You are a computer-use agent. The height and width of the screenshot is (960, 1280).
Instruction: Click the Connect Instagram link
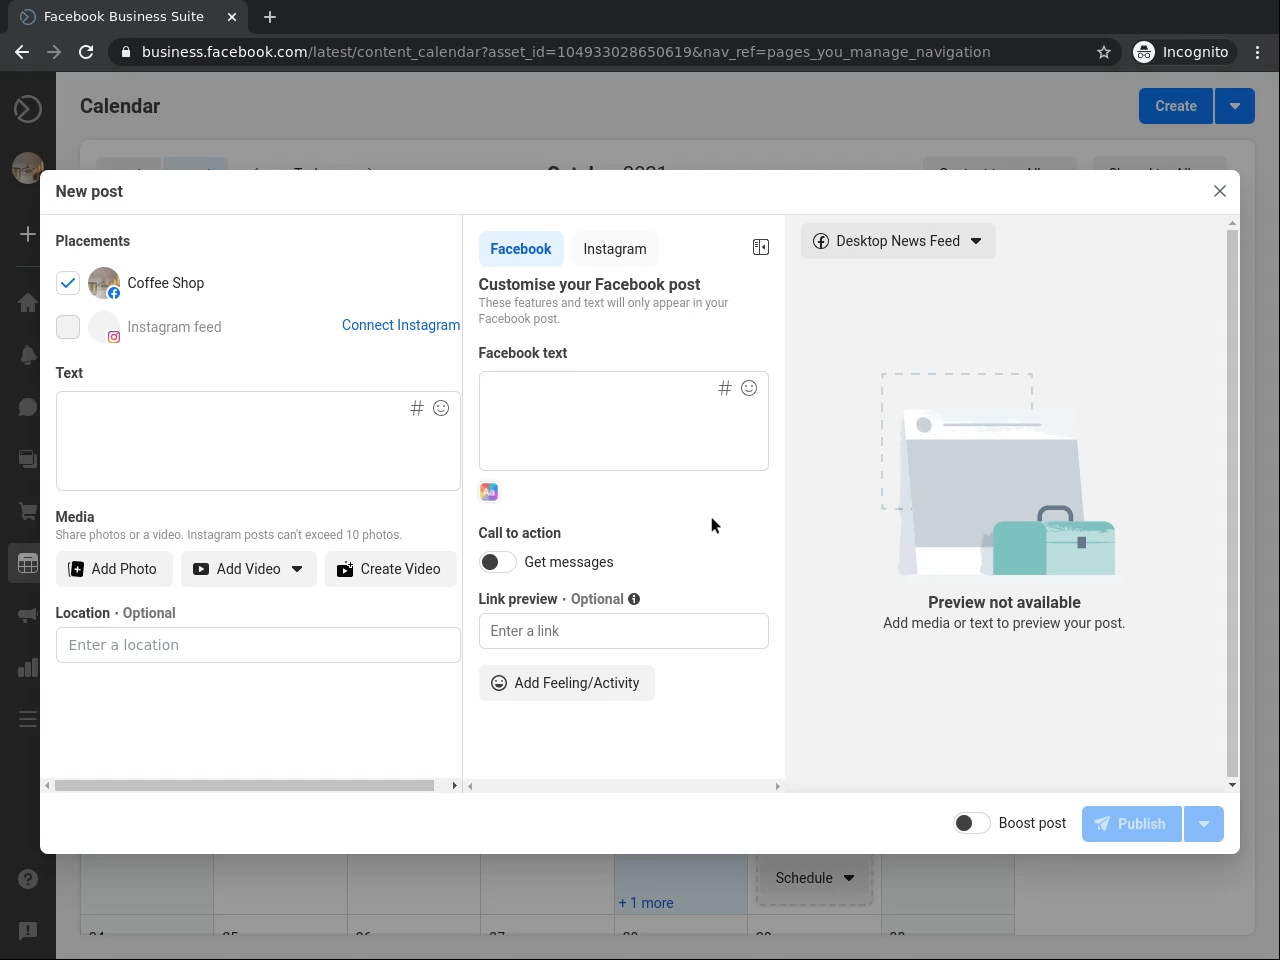(400, 325)
